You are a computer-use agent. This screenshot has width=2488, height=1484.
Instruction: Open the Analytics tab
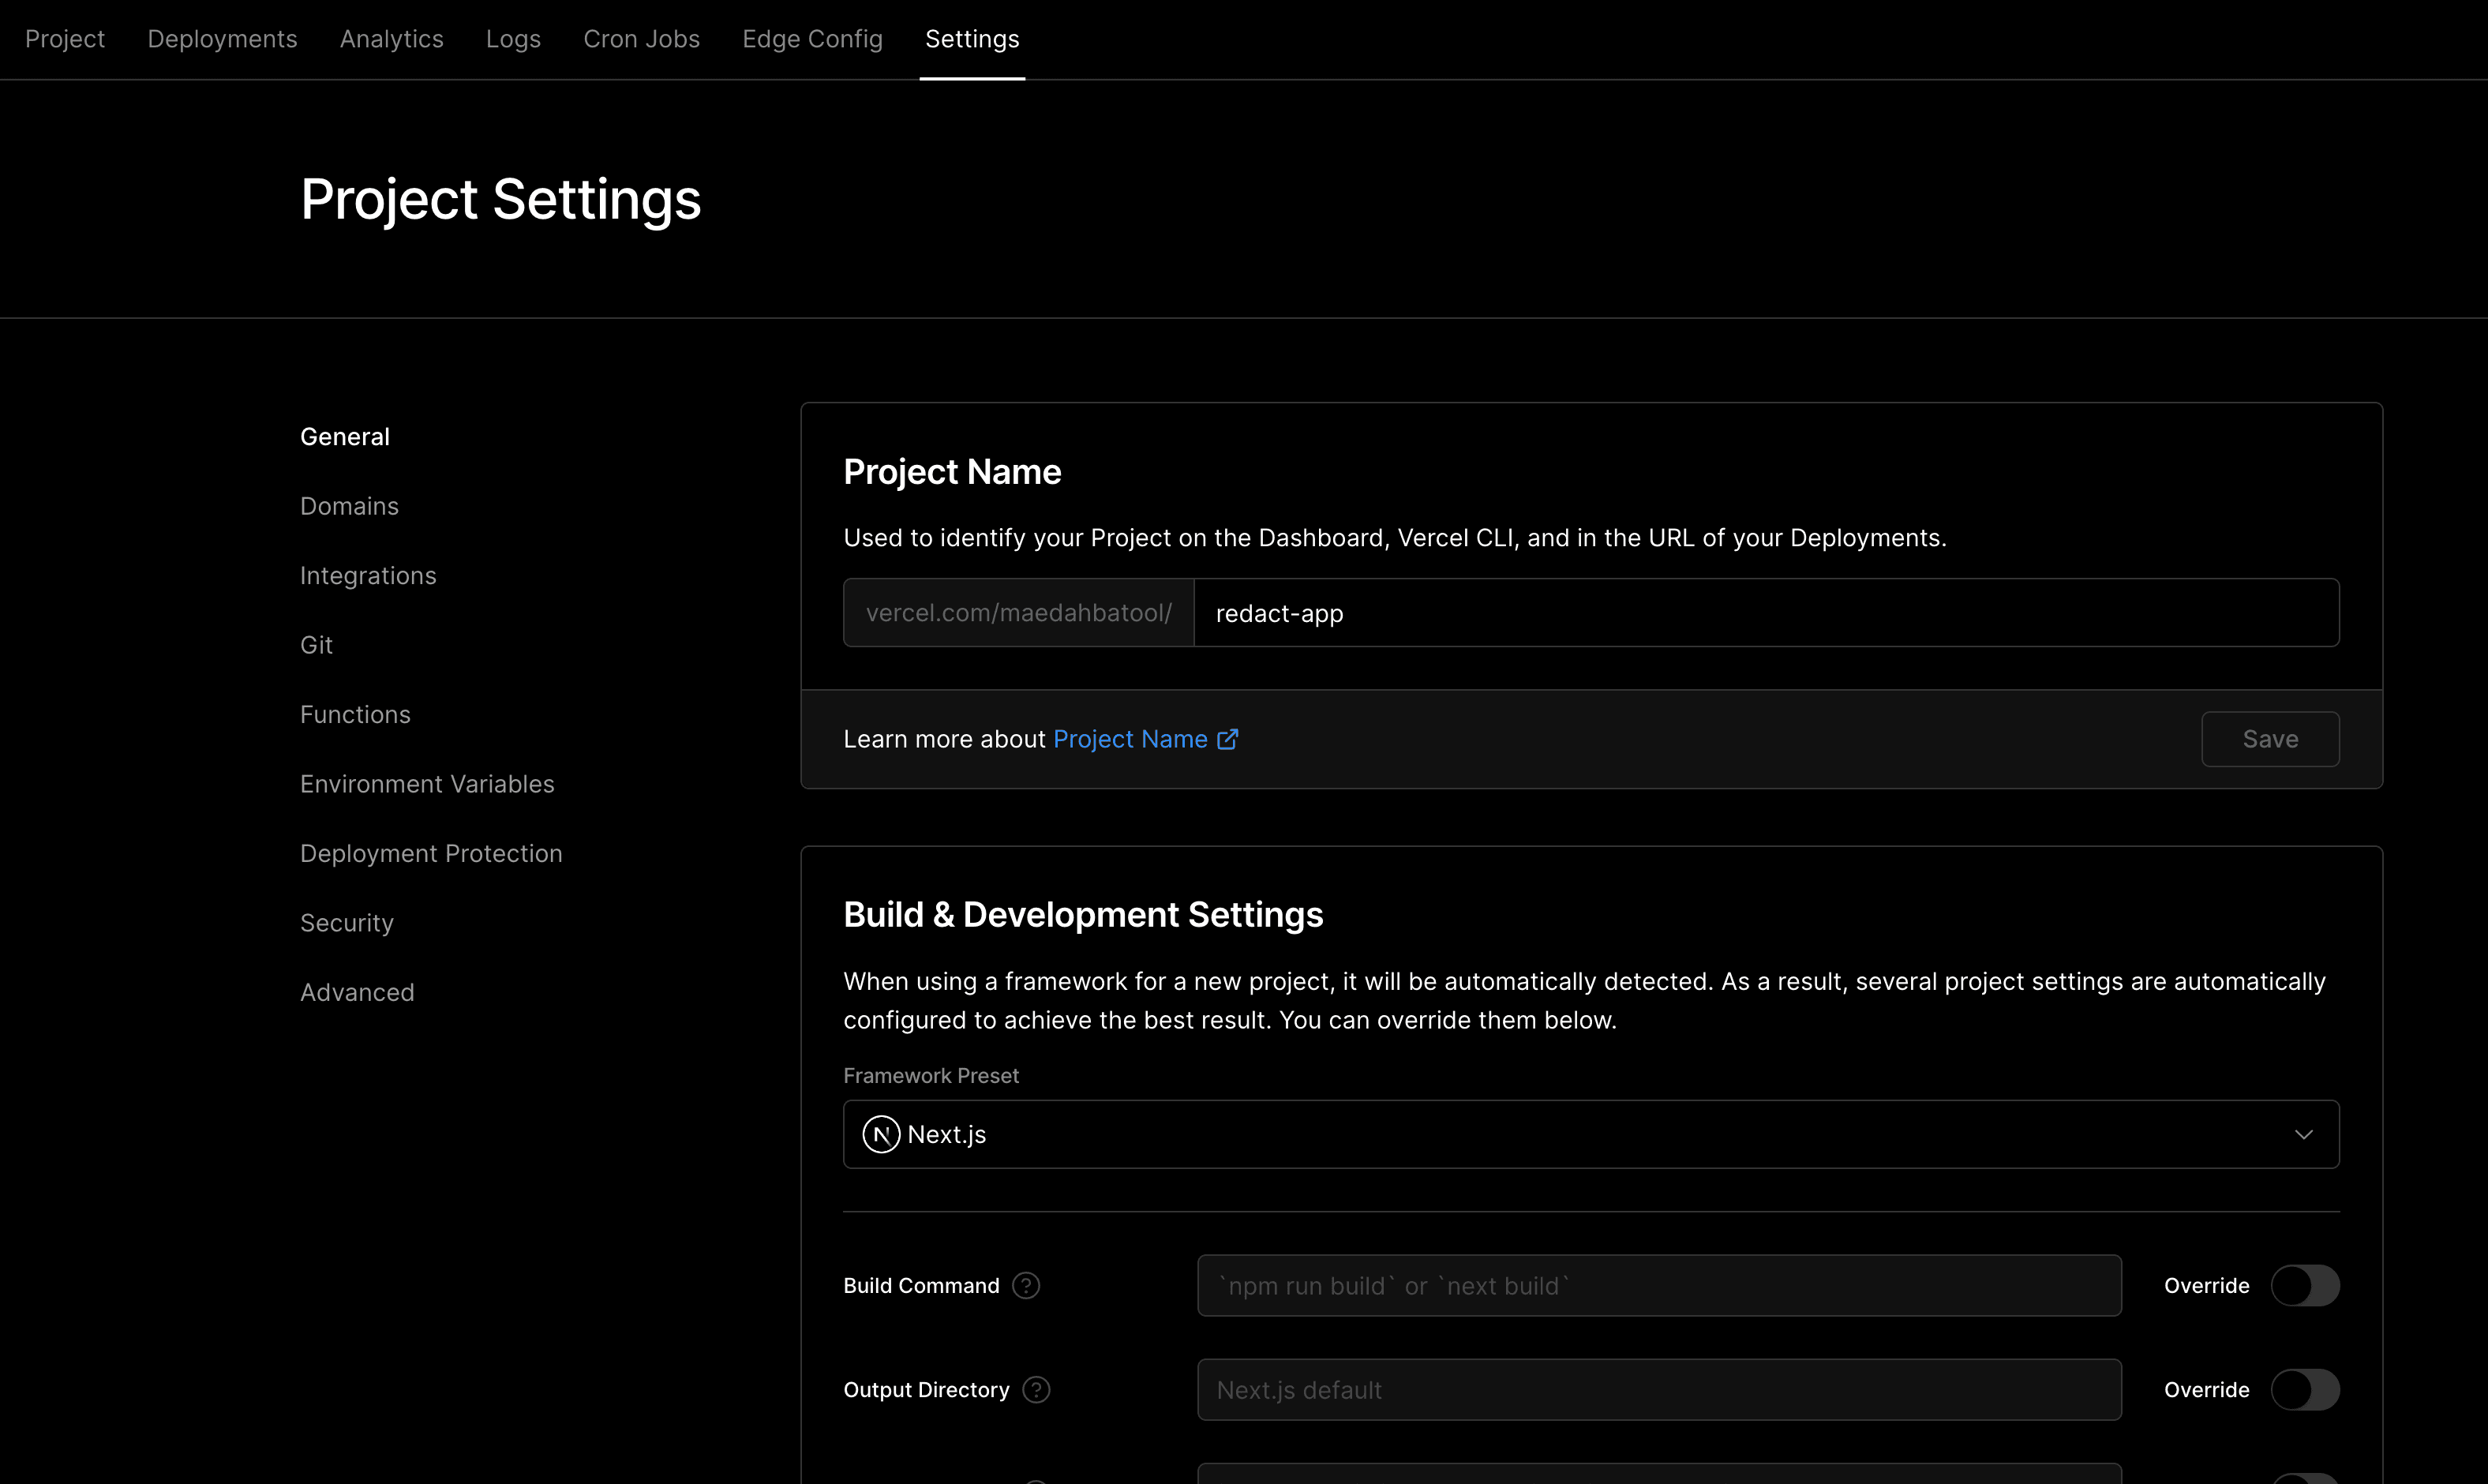391,39
